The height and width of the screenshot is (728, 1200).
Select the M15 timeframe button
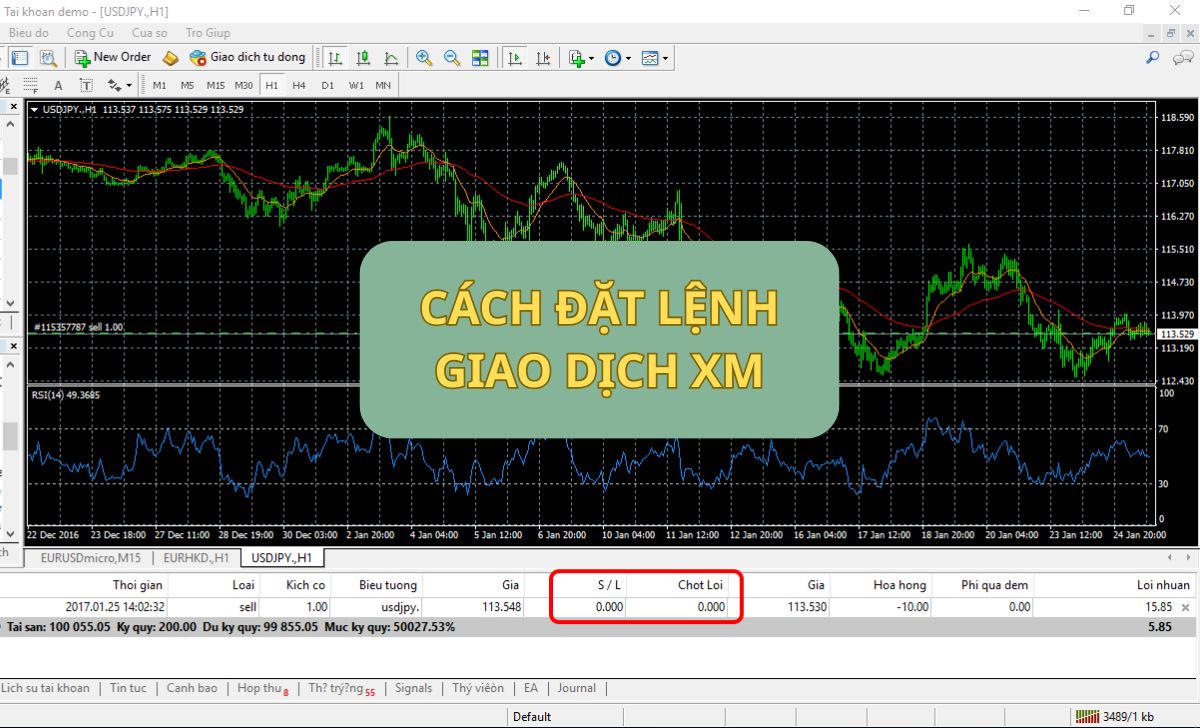pyautogui.click(x=215, y=85)
